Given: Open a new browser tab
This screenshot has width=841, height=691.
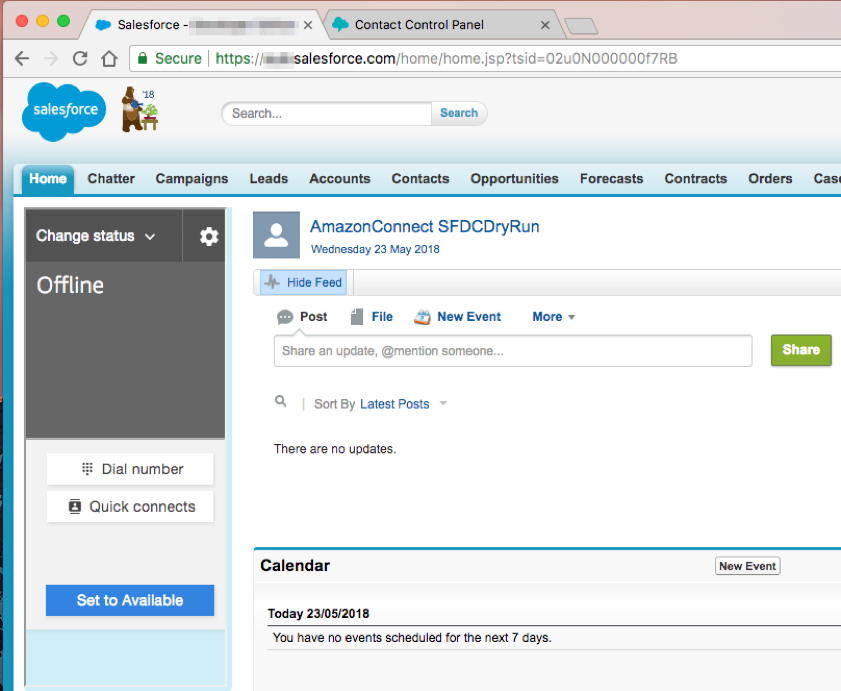Looking at the screenshot, I should [x=581, y=26].
